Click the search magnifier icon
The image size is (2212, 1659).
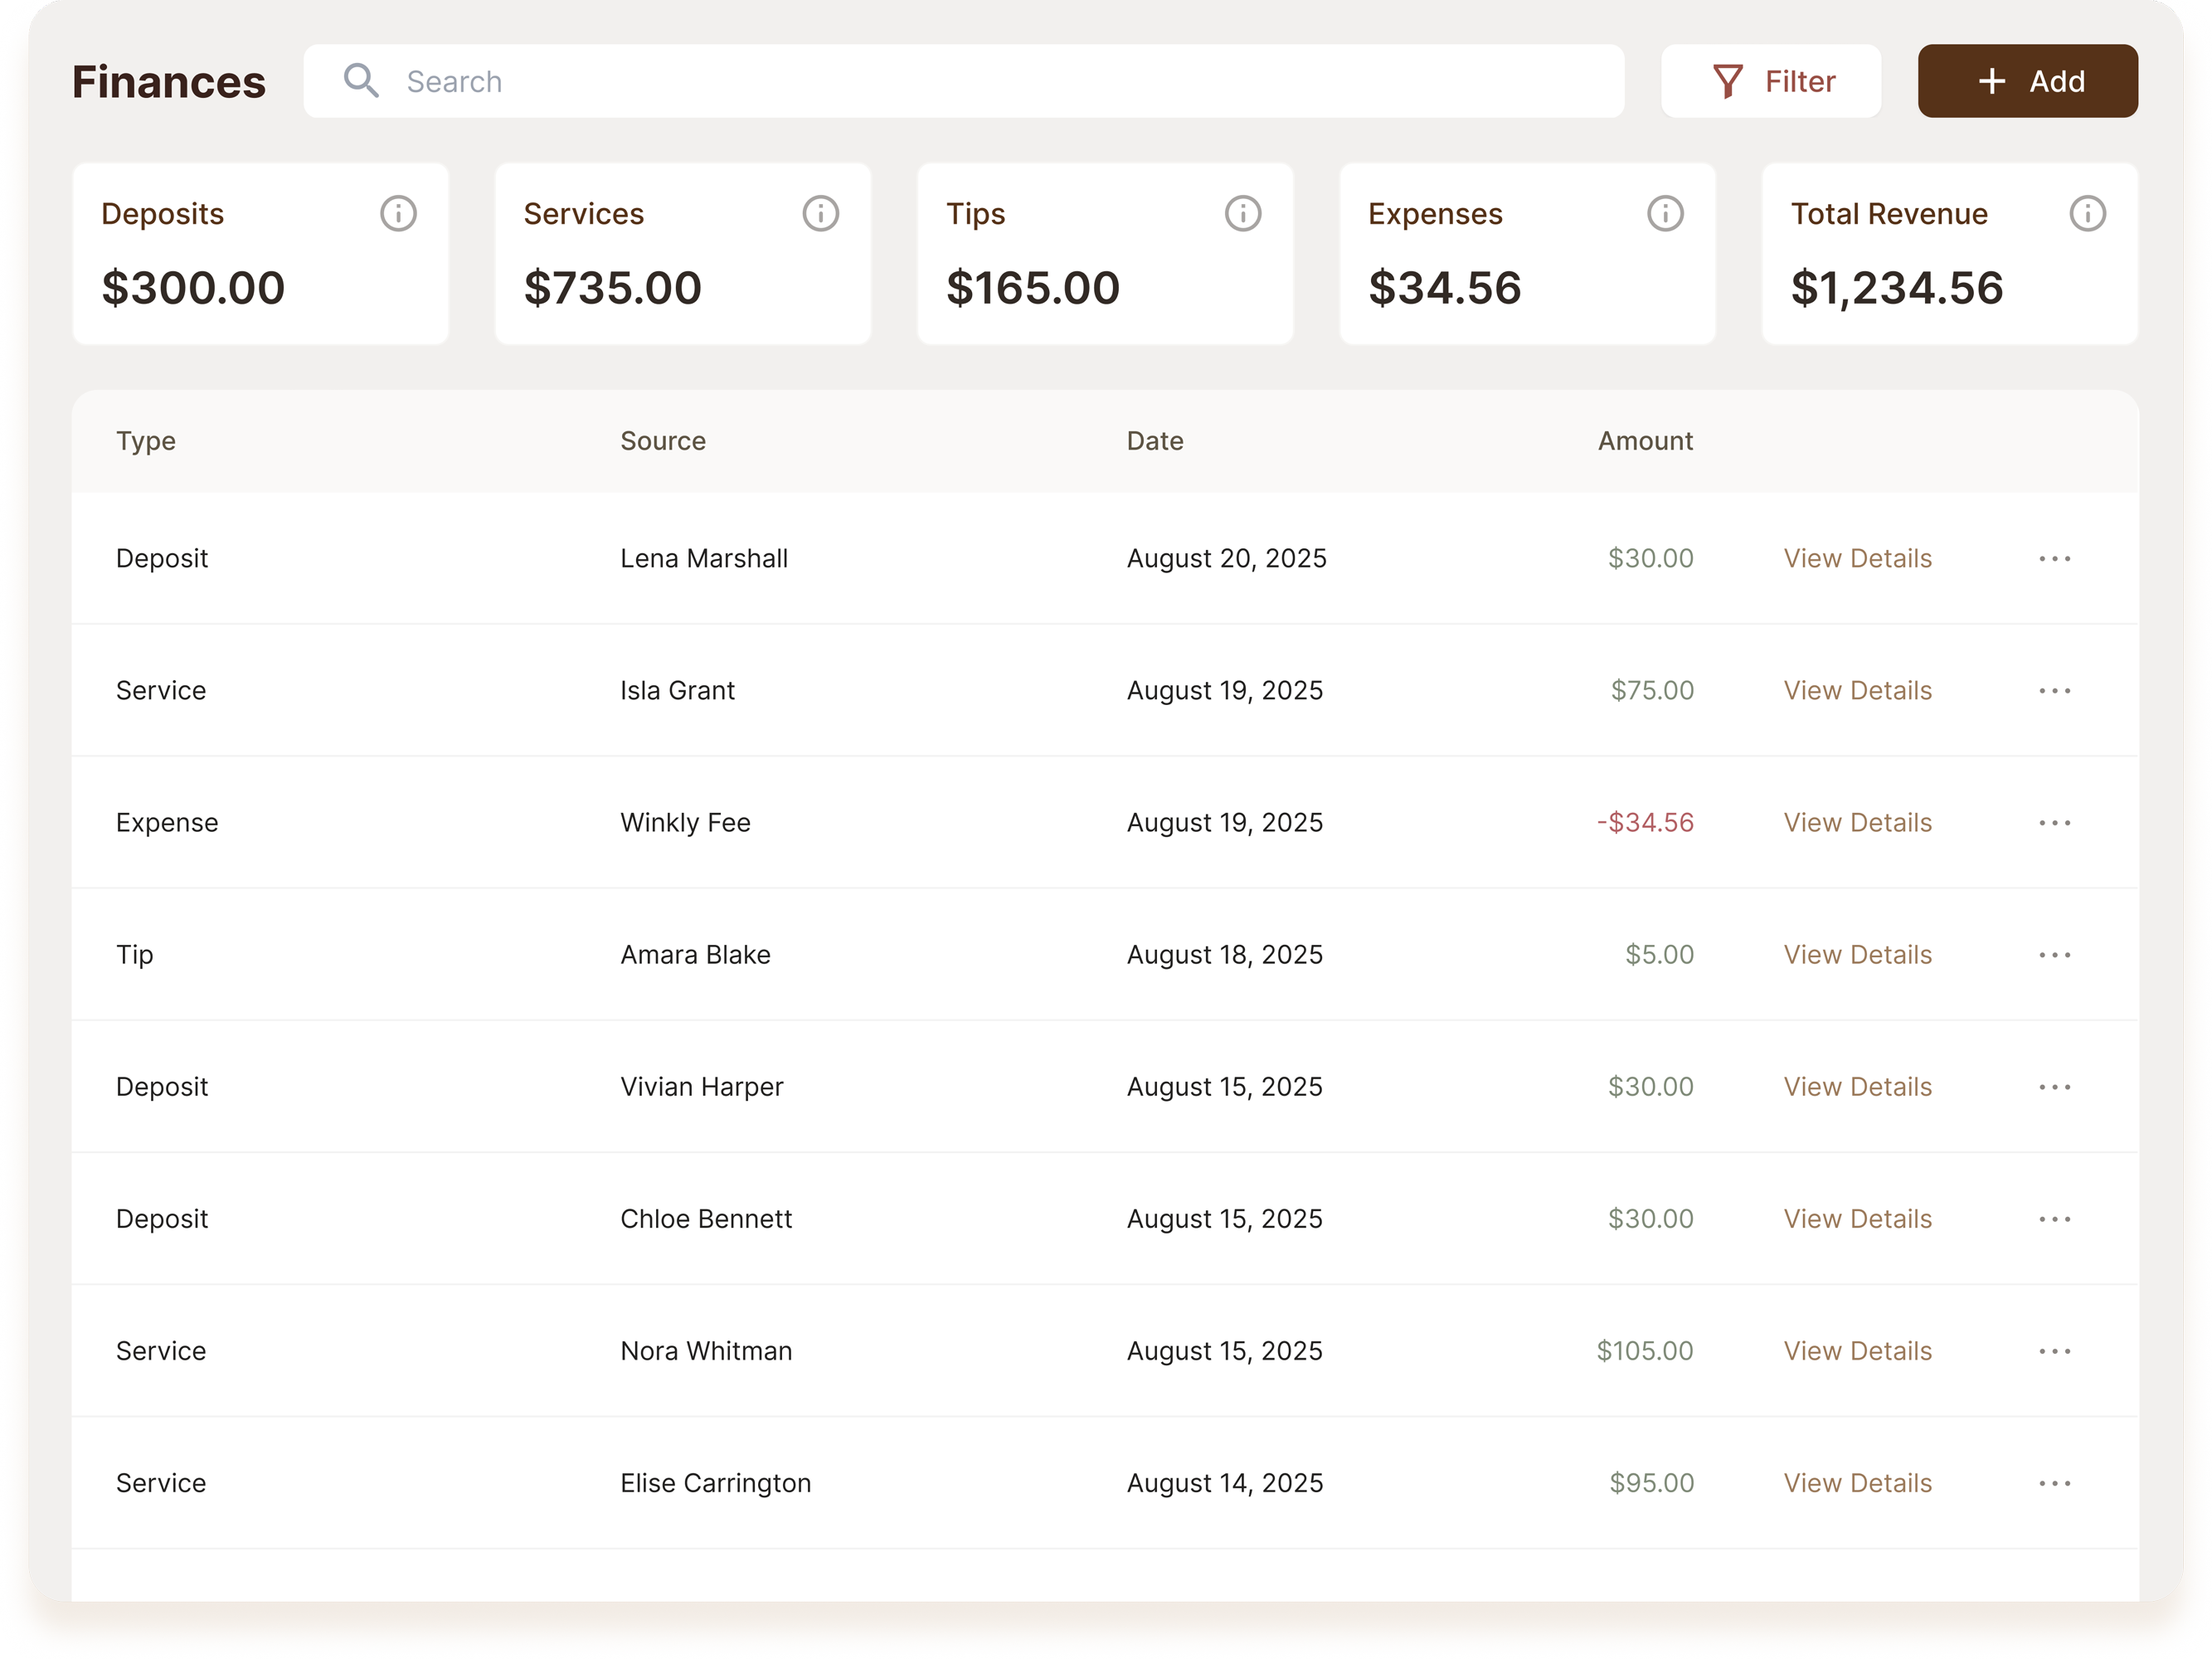click(361, 81)
